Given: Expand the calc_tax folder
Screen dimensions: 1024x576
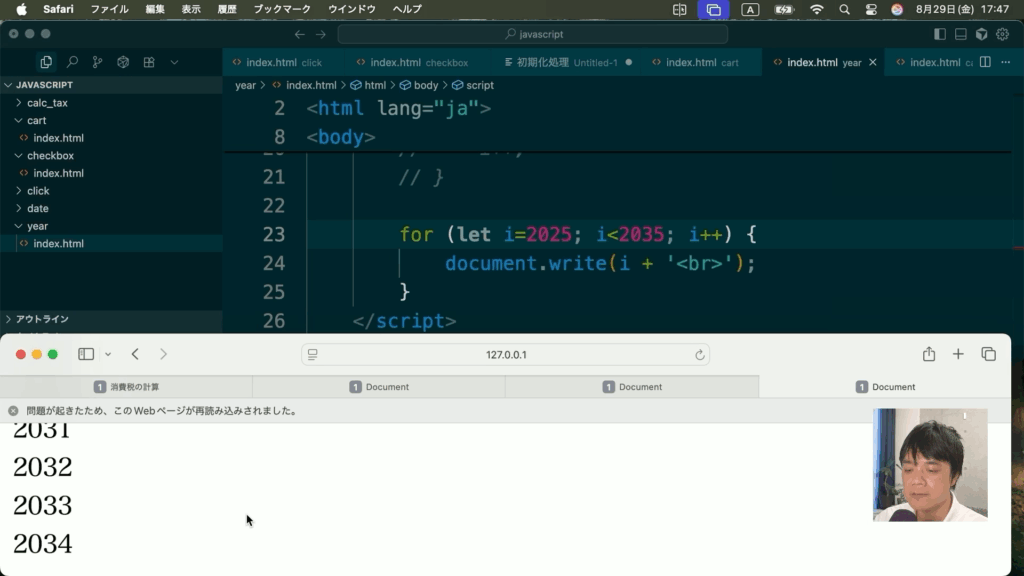Looking at the screenshot, I should click(x=47, y=103).
